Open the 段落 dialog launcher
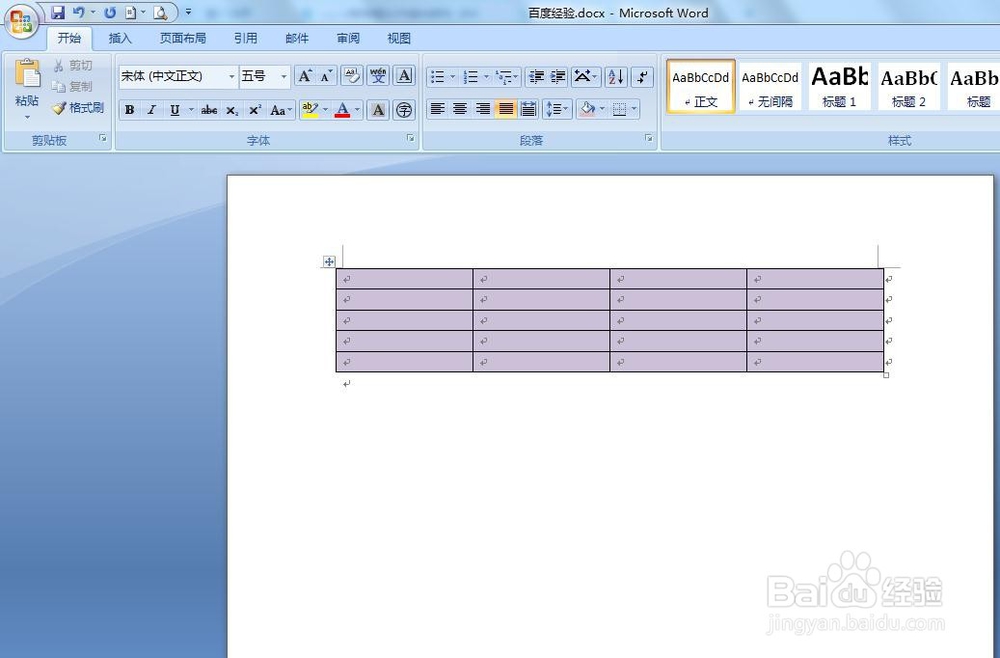This screenshot has width=1000, height=658. click(649, 138)
